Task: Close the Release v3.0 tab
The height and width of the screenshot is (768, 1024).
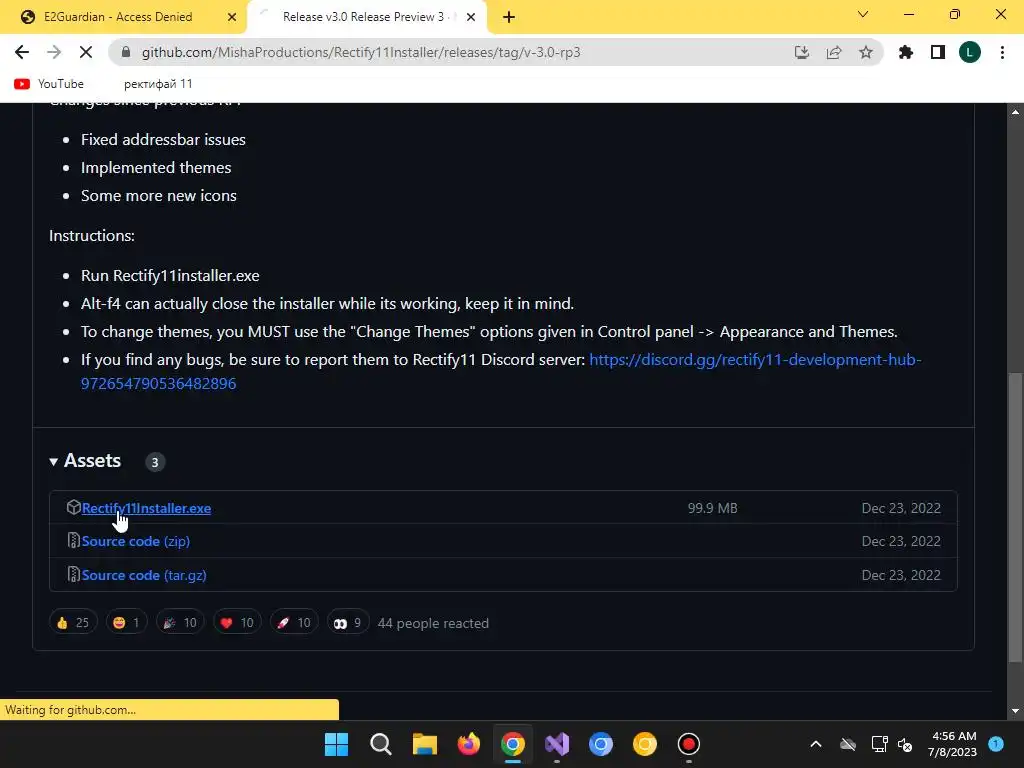Action: coord(471,17)
